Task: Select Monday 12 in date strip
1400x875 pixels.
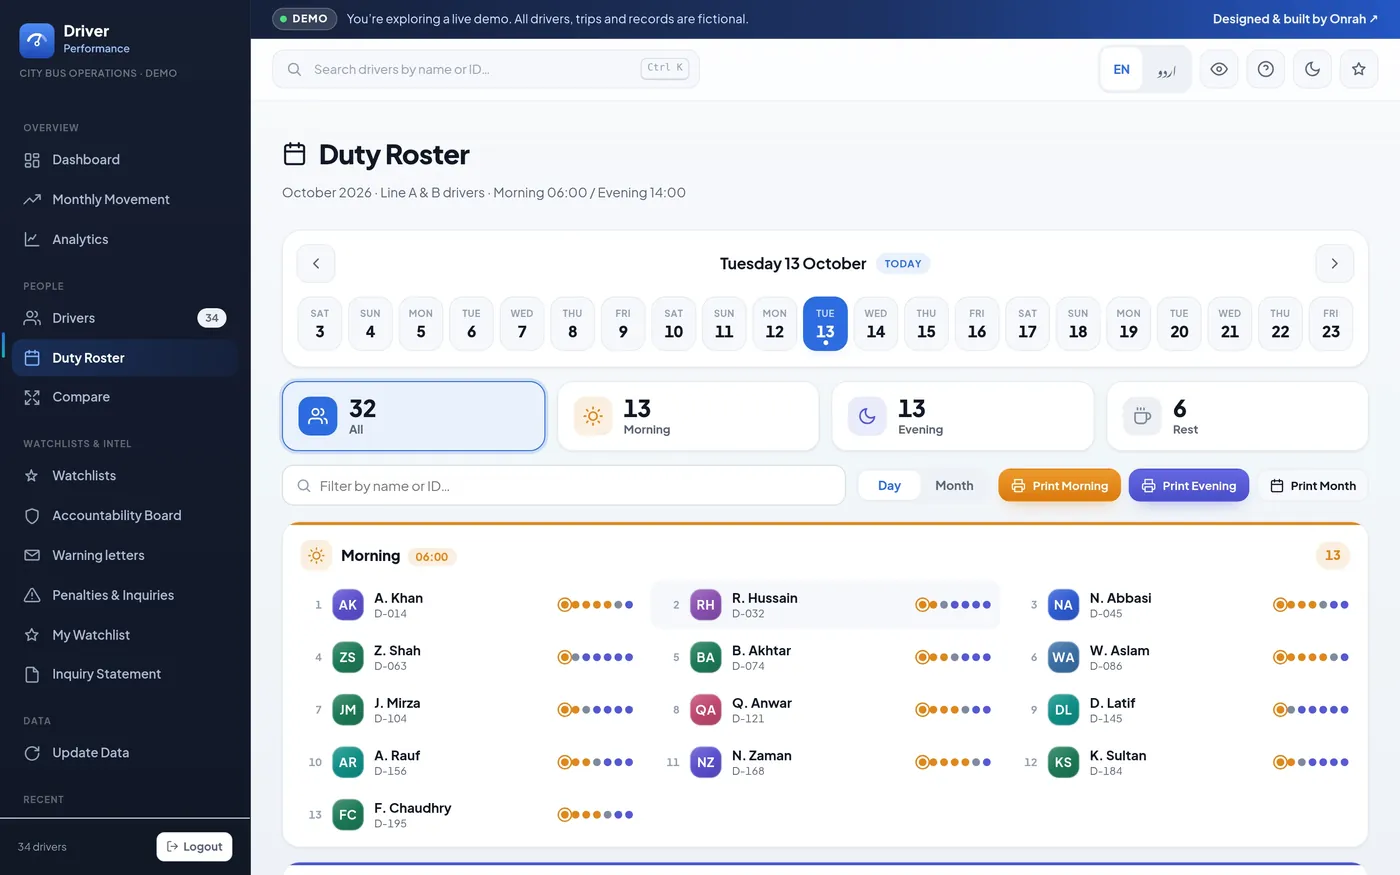Action: click(x=775, y=324)
